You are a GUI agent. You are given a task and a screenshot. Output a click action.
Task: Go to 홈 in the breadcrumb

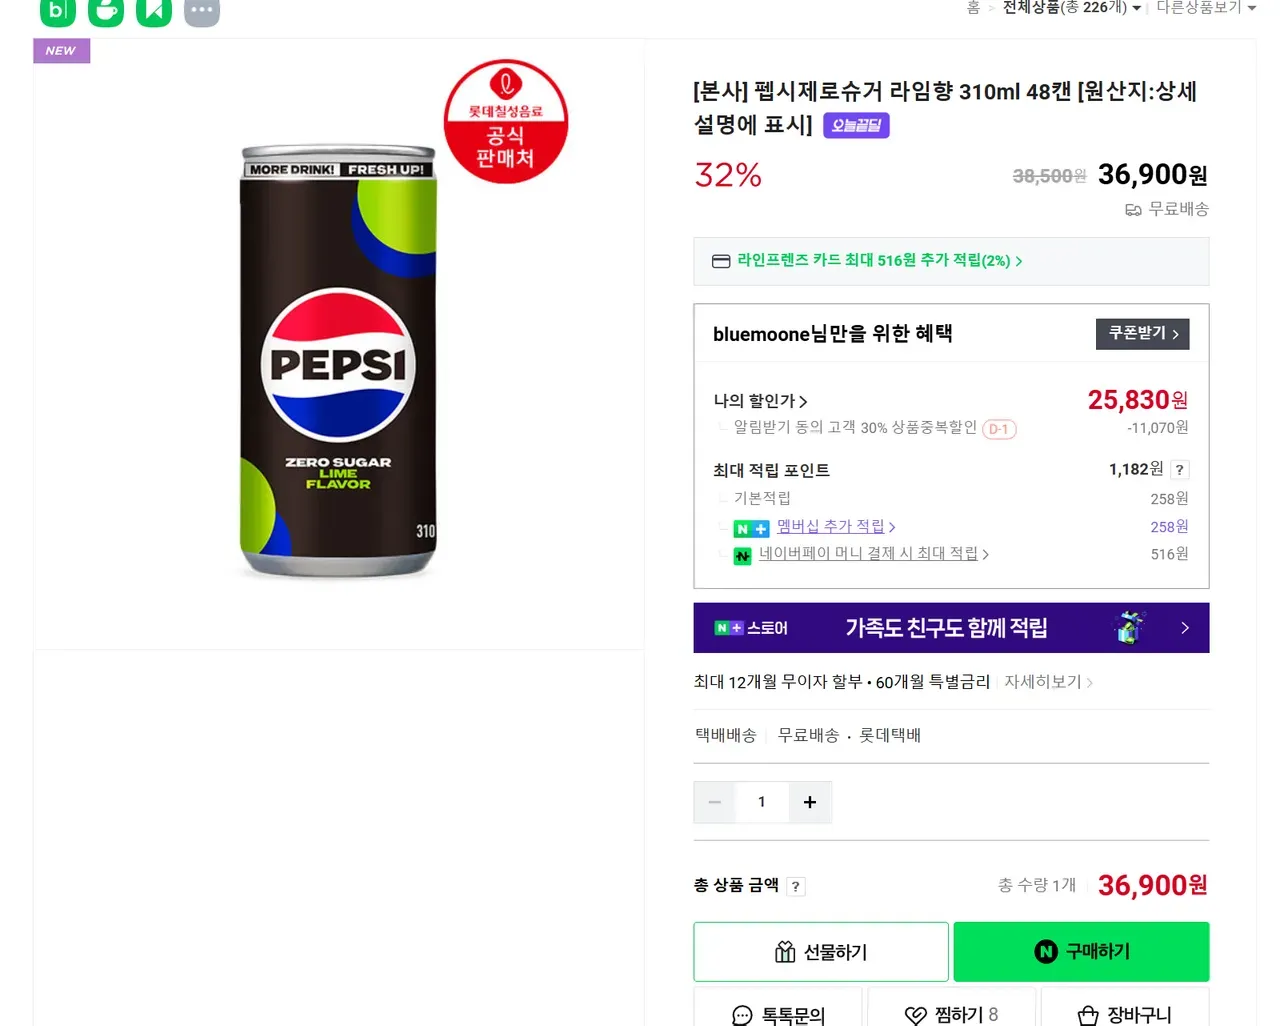click(x=973, y=8)
